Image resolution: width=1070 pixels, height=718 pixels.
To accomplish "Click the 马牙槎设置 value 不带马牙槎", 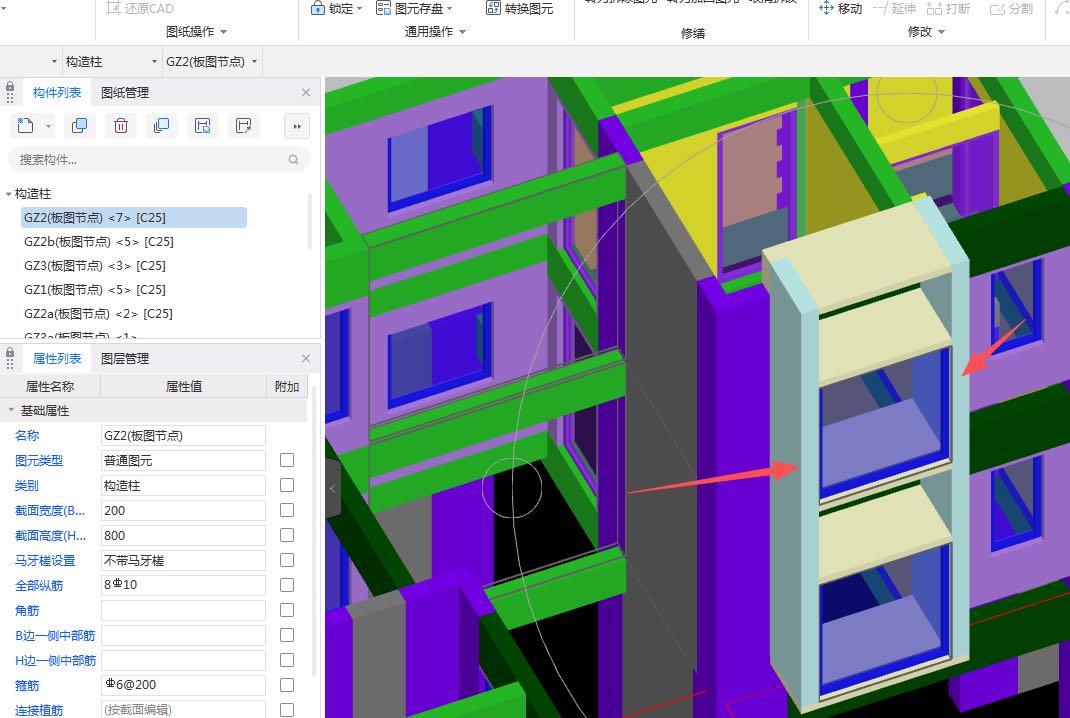I will click(x=183, y=560).
